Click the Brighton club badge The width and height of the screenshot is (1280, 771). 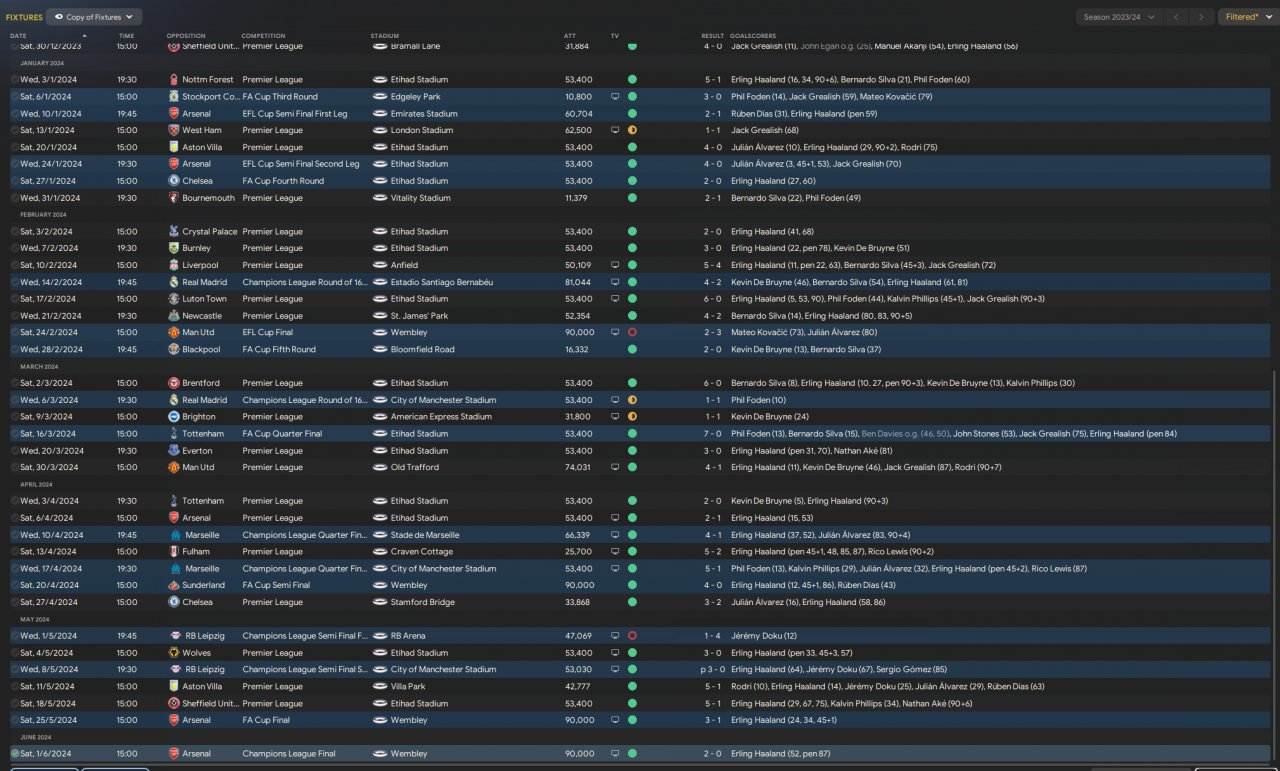coord(174,417)
